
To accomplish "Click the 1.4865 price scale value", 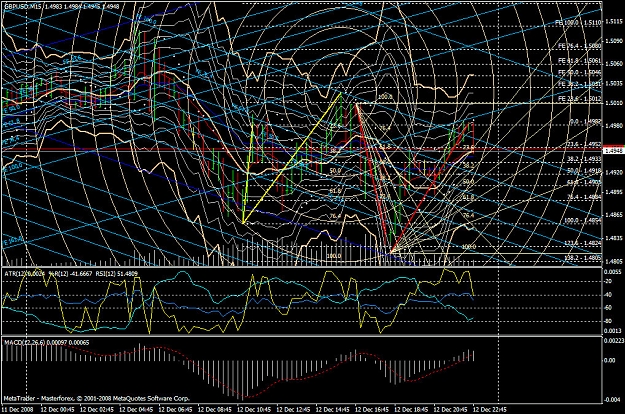I will tap(614, 215).
